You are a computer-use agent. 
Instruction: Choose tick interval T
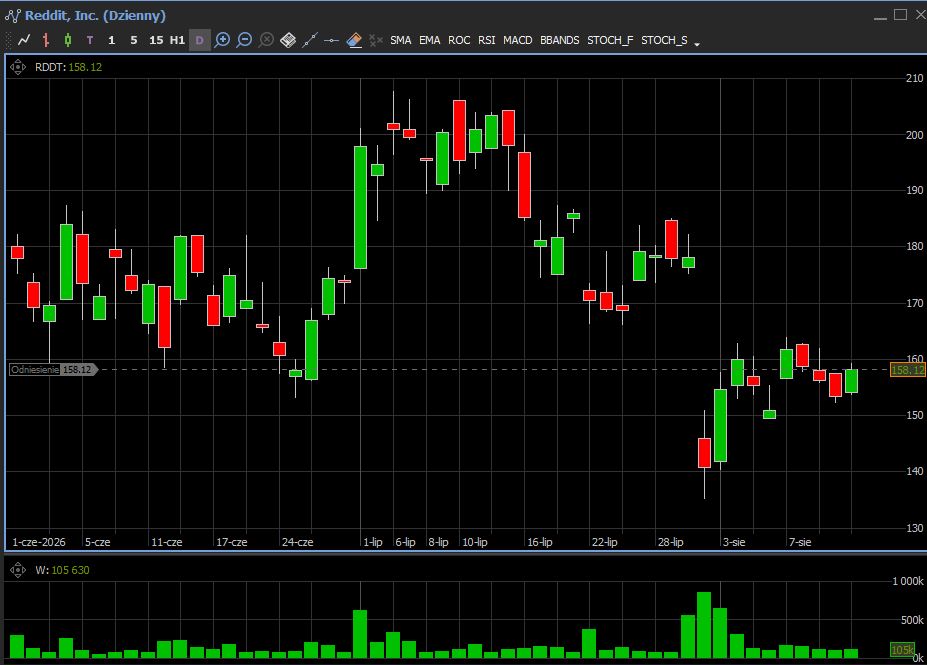(x=90, y=40)
